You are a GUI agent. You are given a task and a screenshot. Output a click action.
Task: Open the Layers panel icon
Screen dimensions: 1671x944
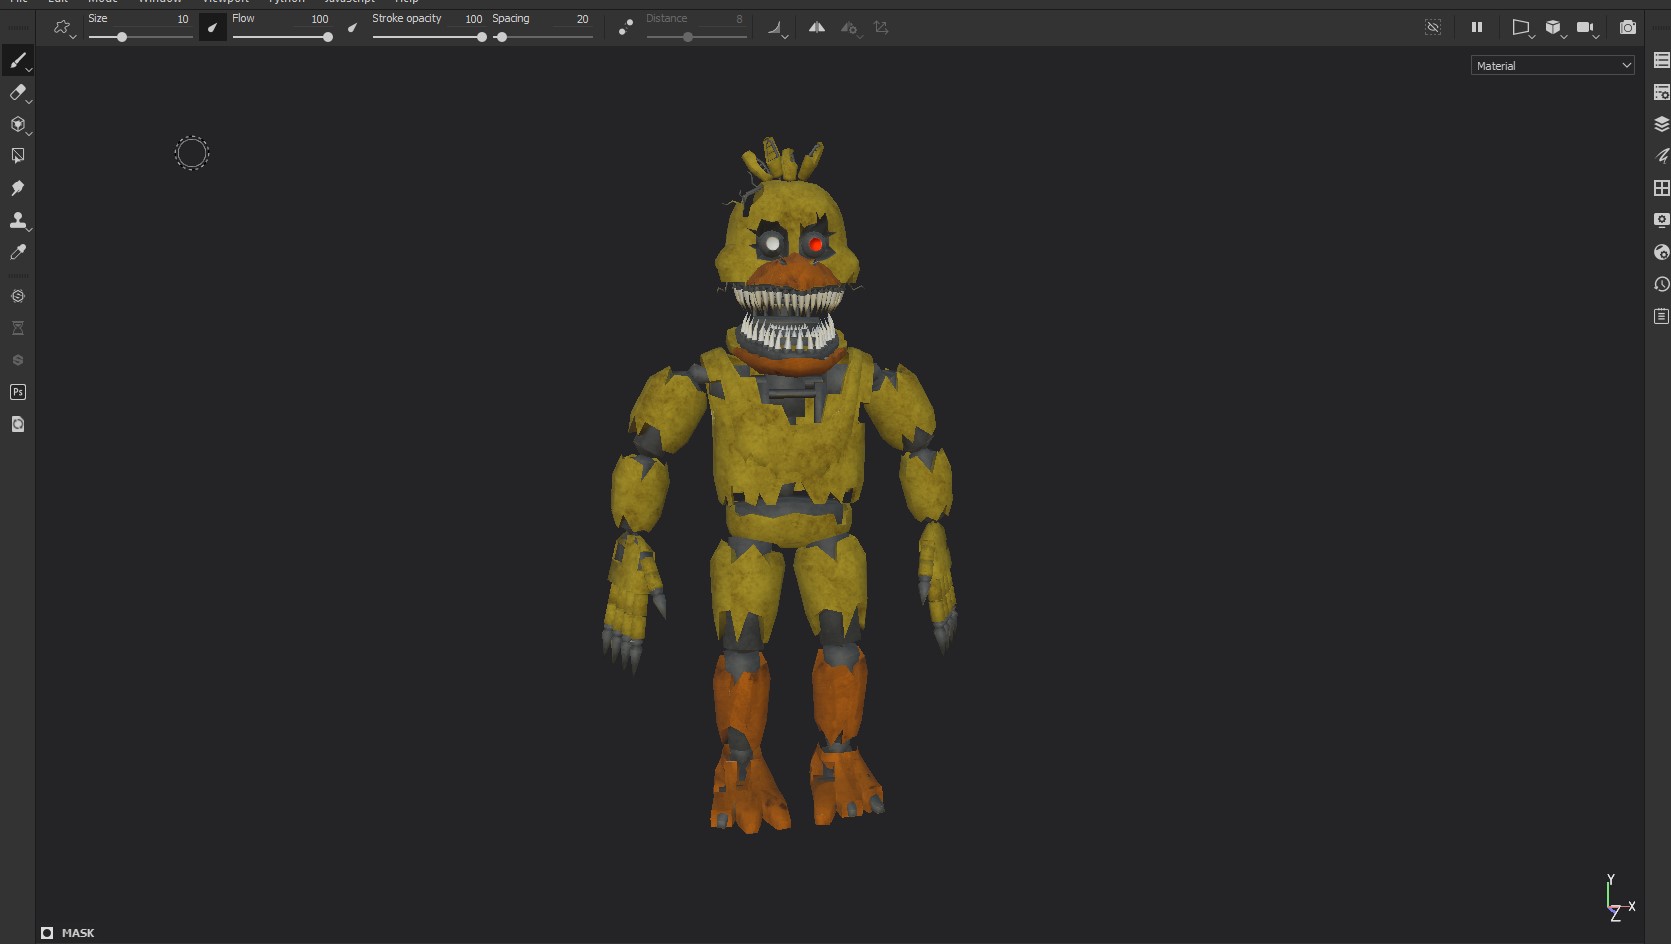click(x=1661, y=125)
